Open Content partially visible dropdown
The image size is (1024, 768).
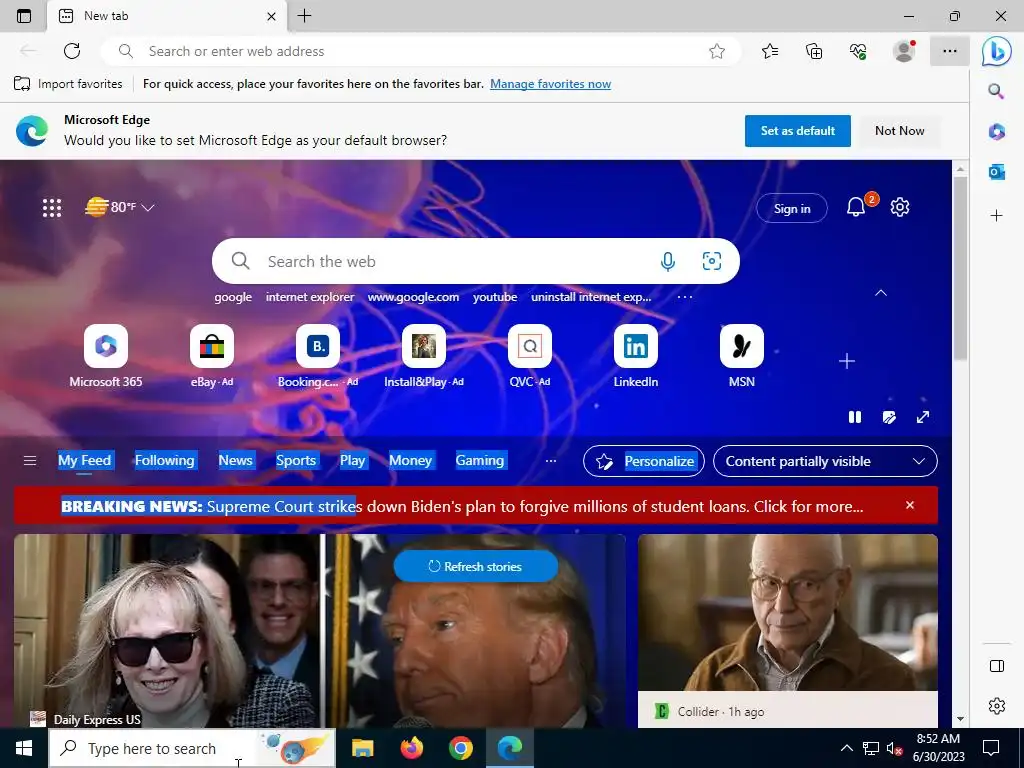[x=825, y=461]
